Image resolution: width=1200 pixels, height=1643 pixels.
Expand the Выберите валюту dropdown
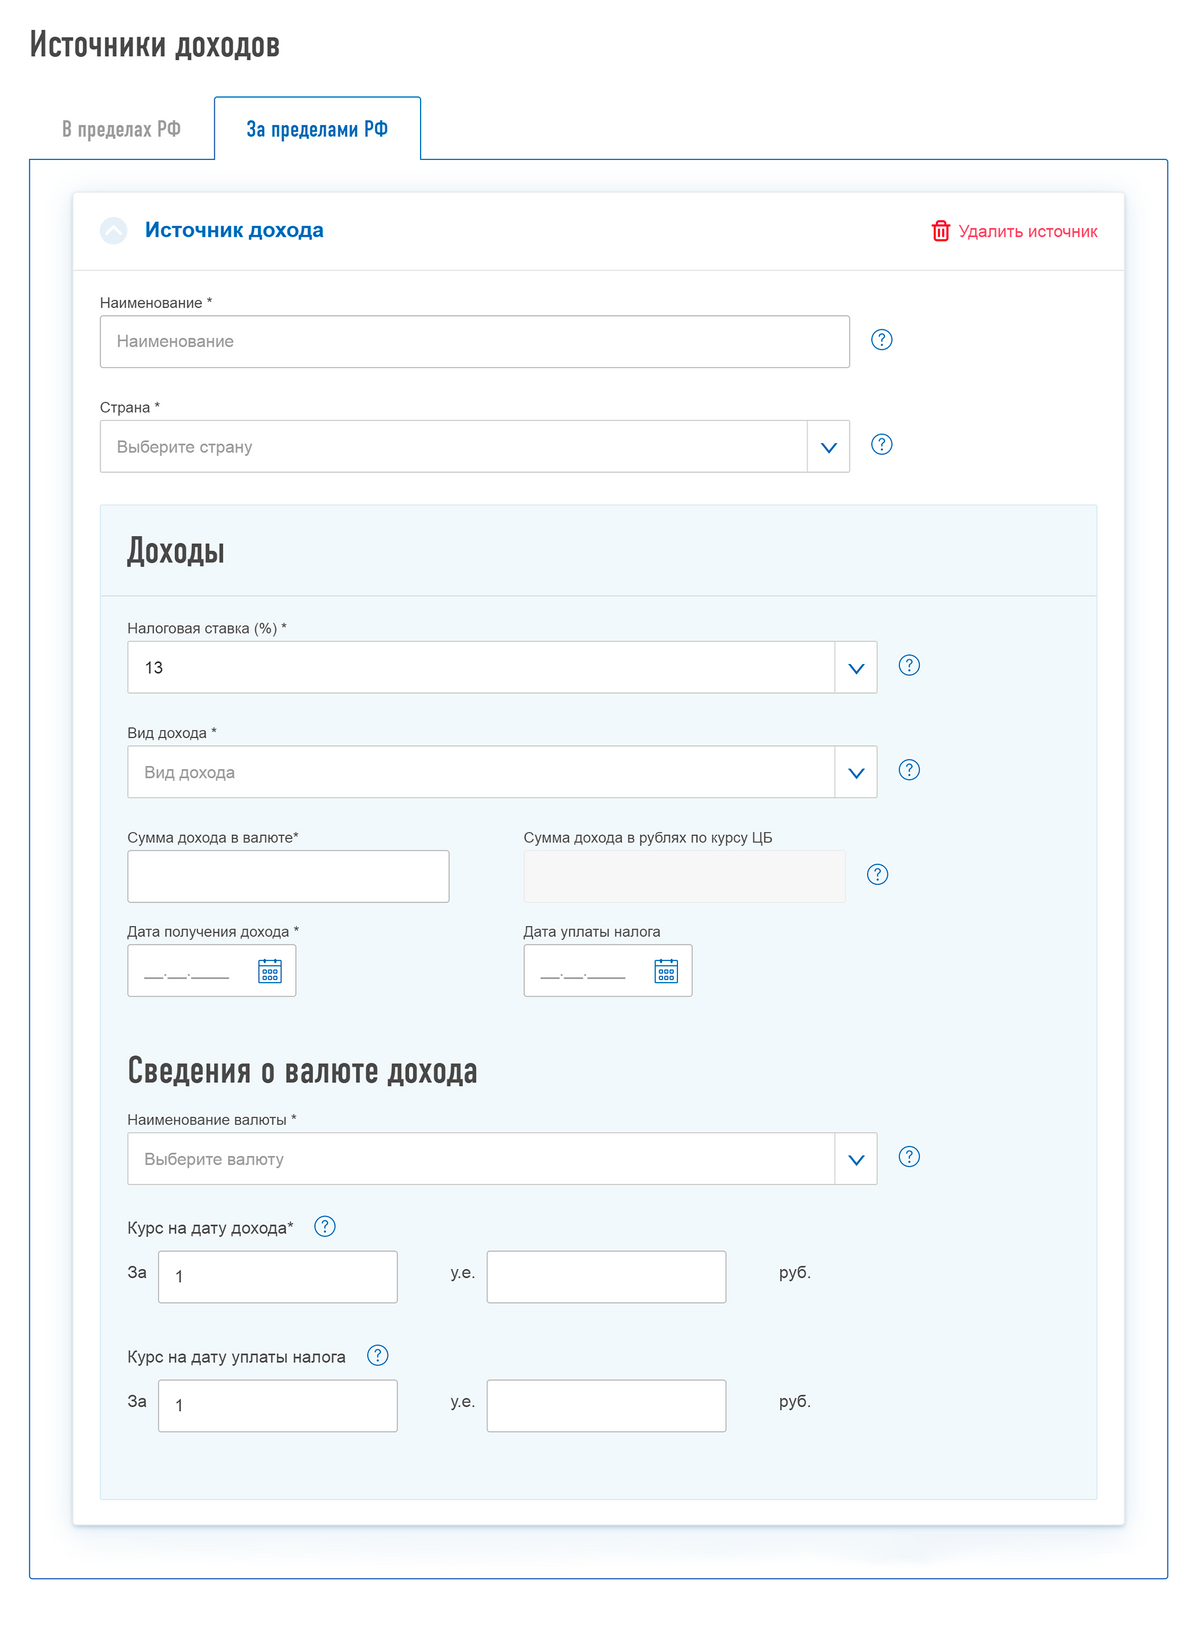[x=856, y=1159]
